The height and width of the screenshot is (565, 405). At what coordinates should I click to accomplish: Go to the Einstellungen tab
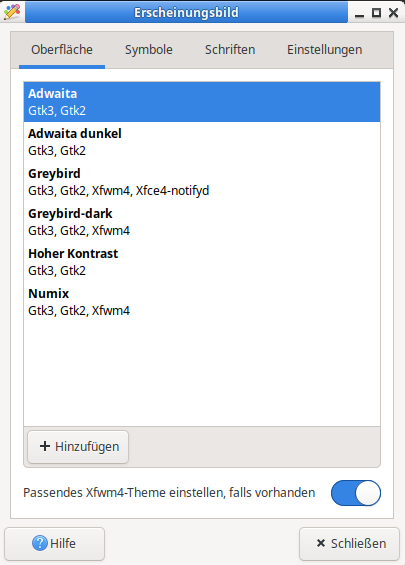click(x=325, y=50)
